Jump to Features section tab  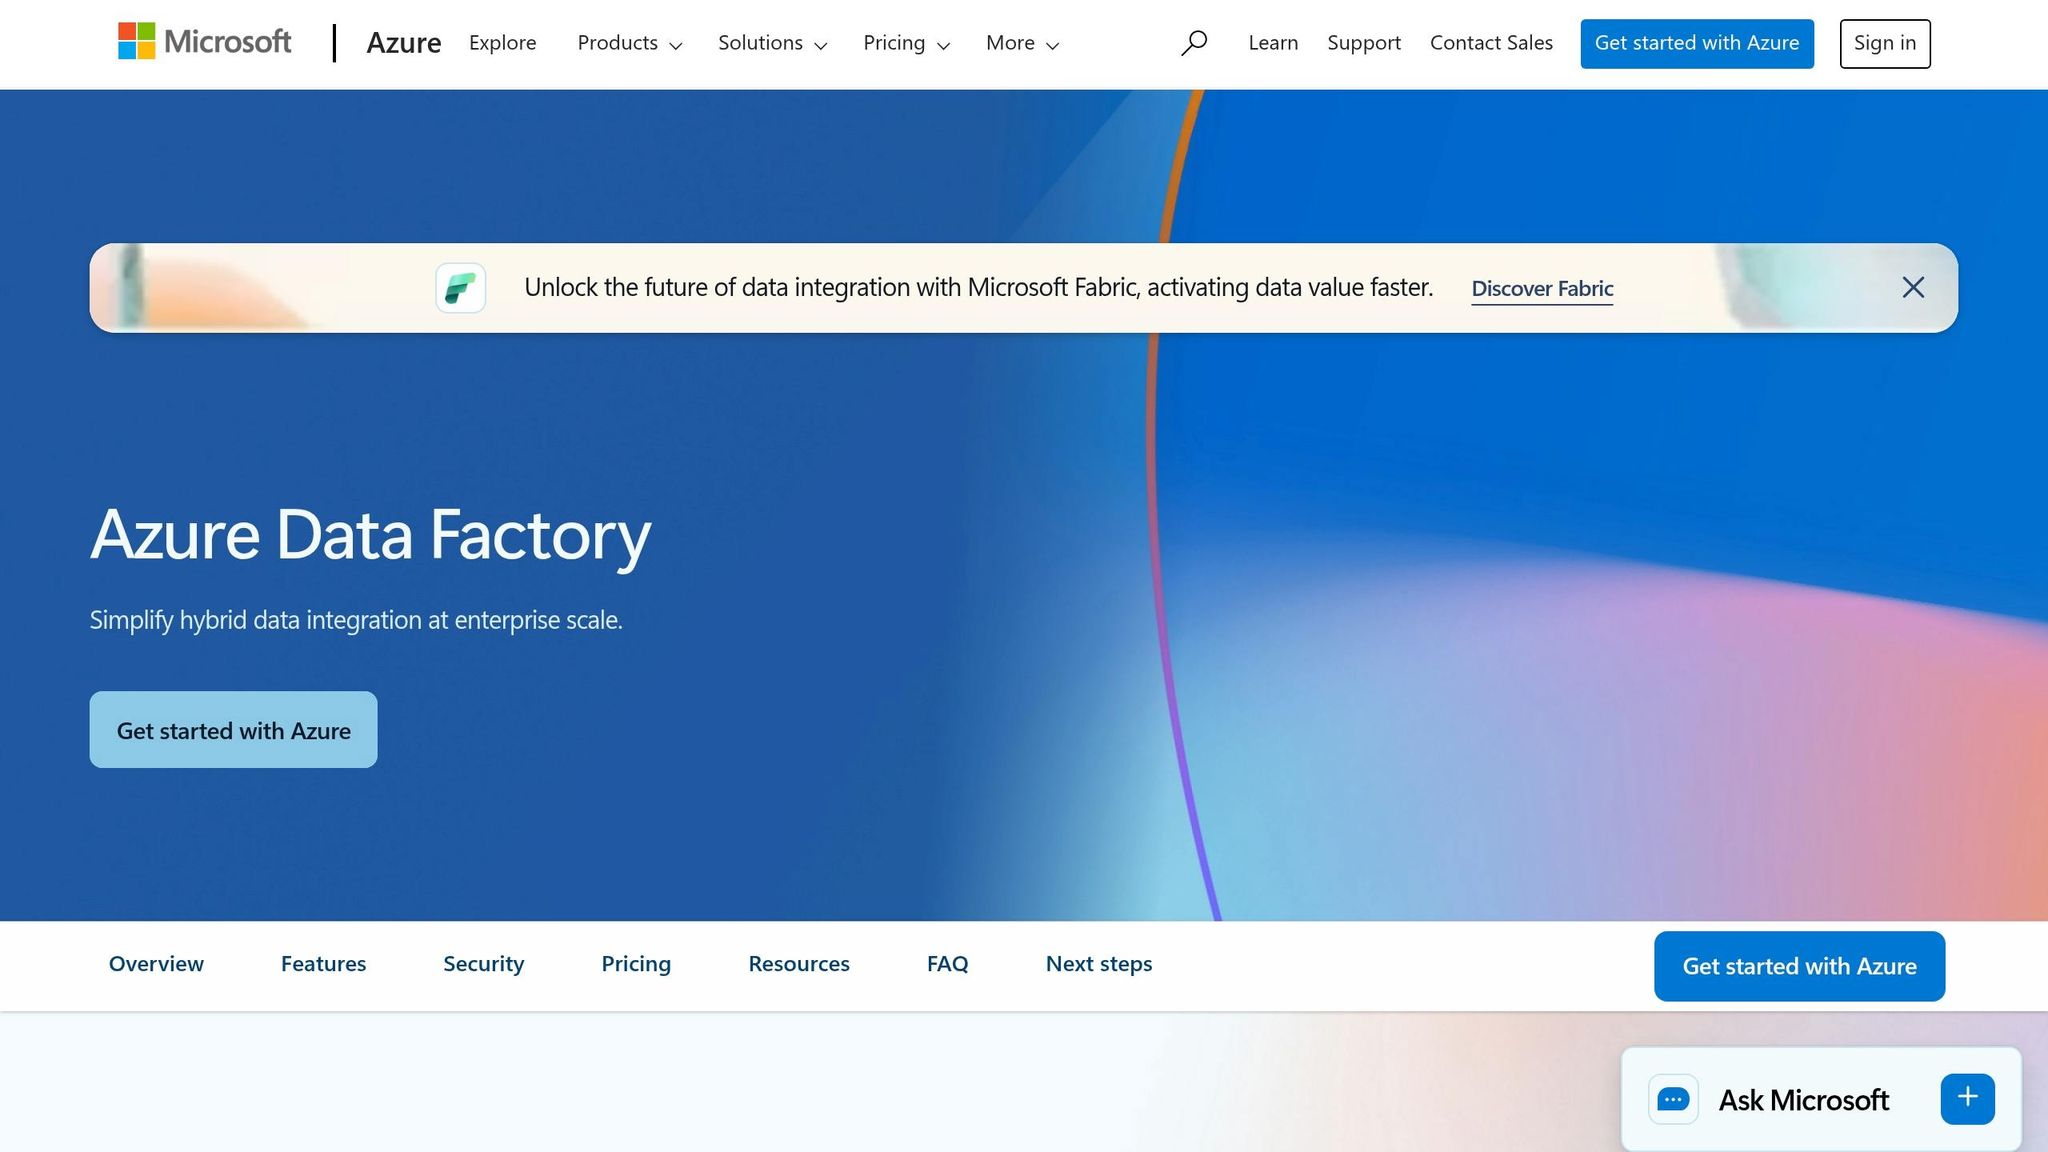pyautogui.click(x=323, y=964)
